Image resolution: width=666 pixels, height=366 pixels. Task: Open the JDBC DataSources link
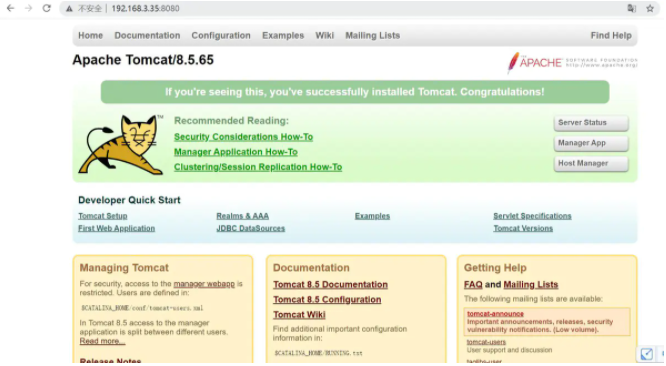(251, 228)
